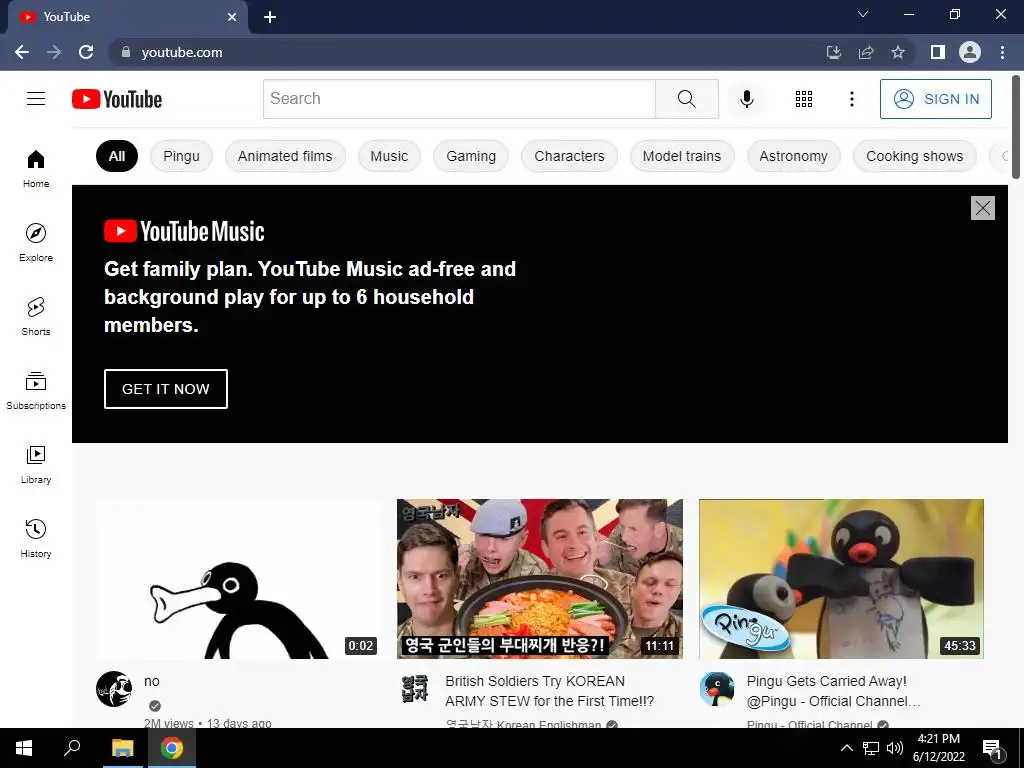Open Chrome profile avatar

tap(970, 52)
